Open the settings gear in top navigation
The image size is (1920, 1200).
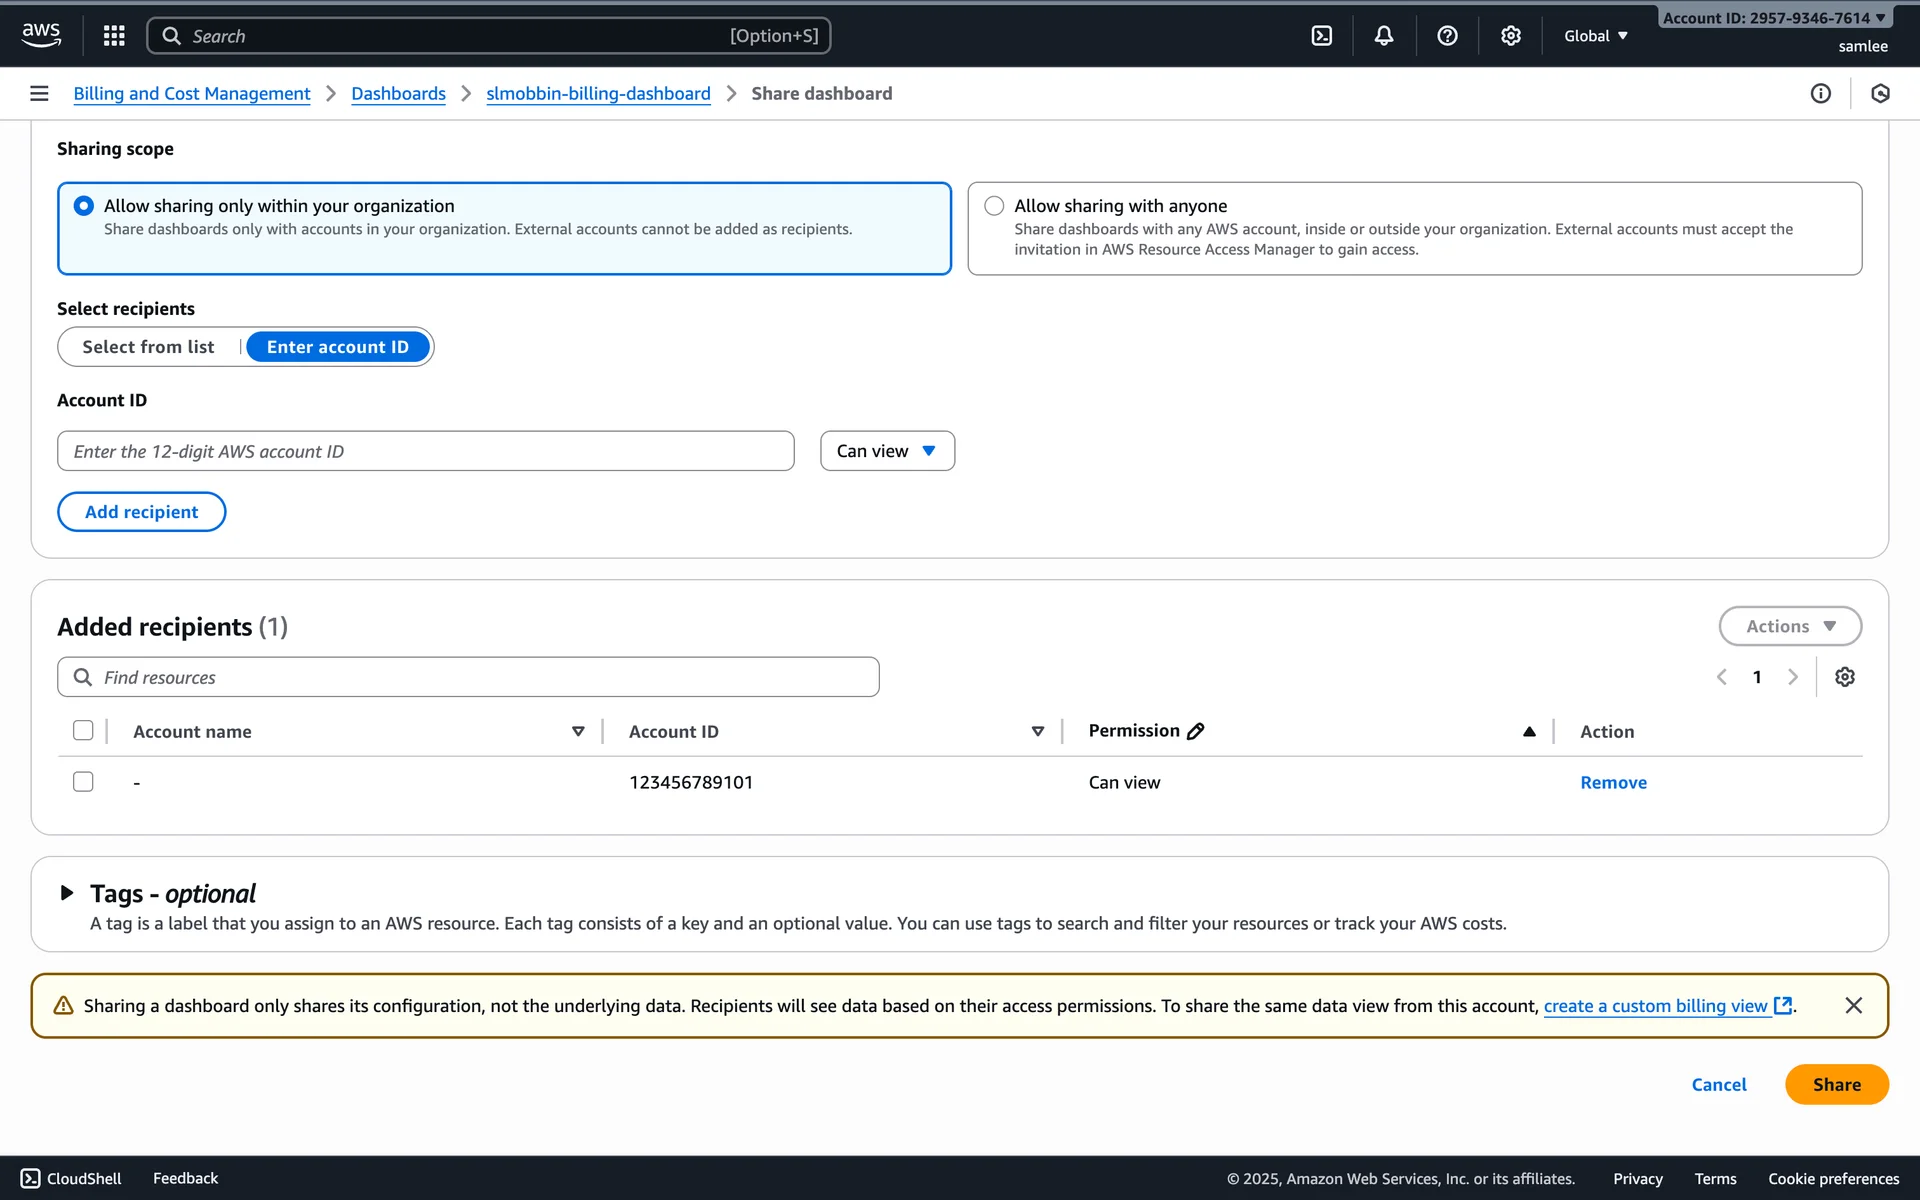(1510, 36)
